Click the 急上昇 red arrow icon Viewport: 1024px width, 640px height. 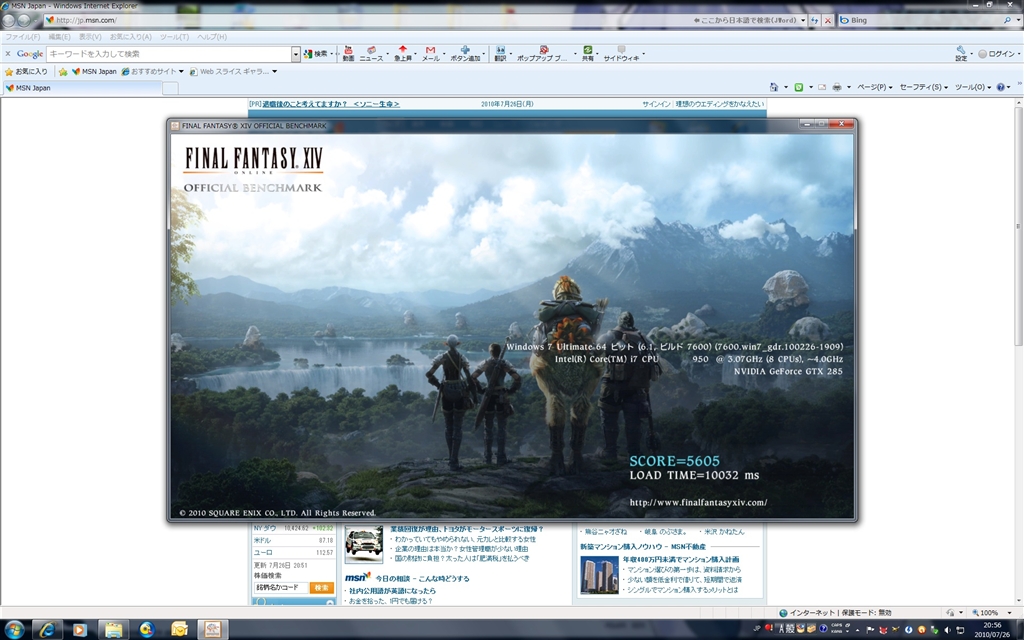(x=403, y=54)
